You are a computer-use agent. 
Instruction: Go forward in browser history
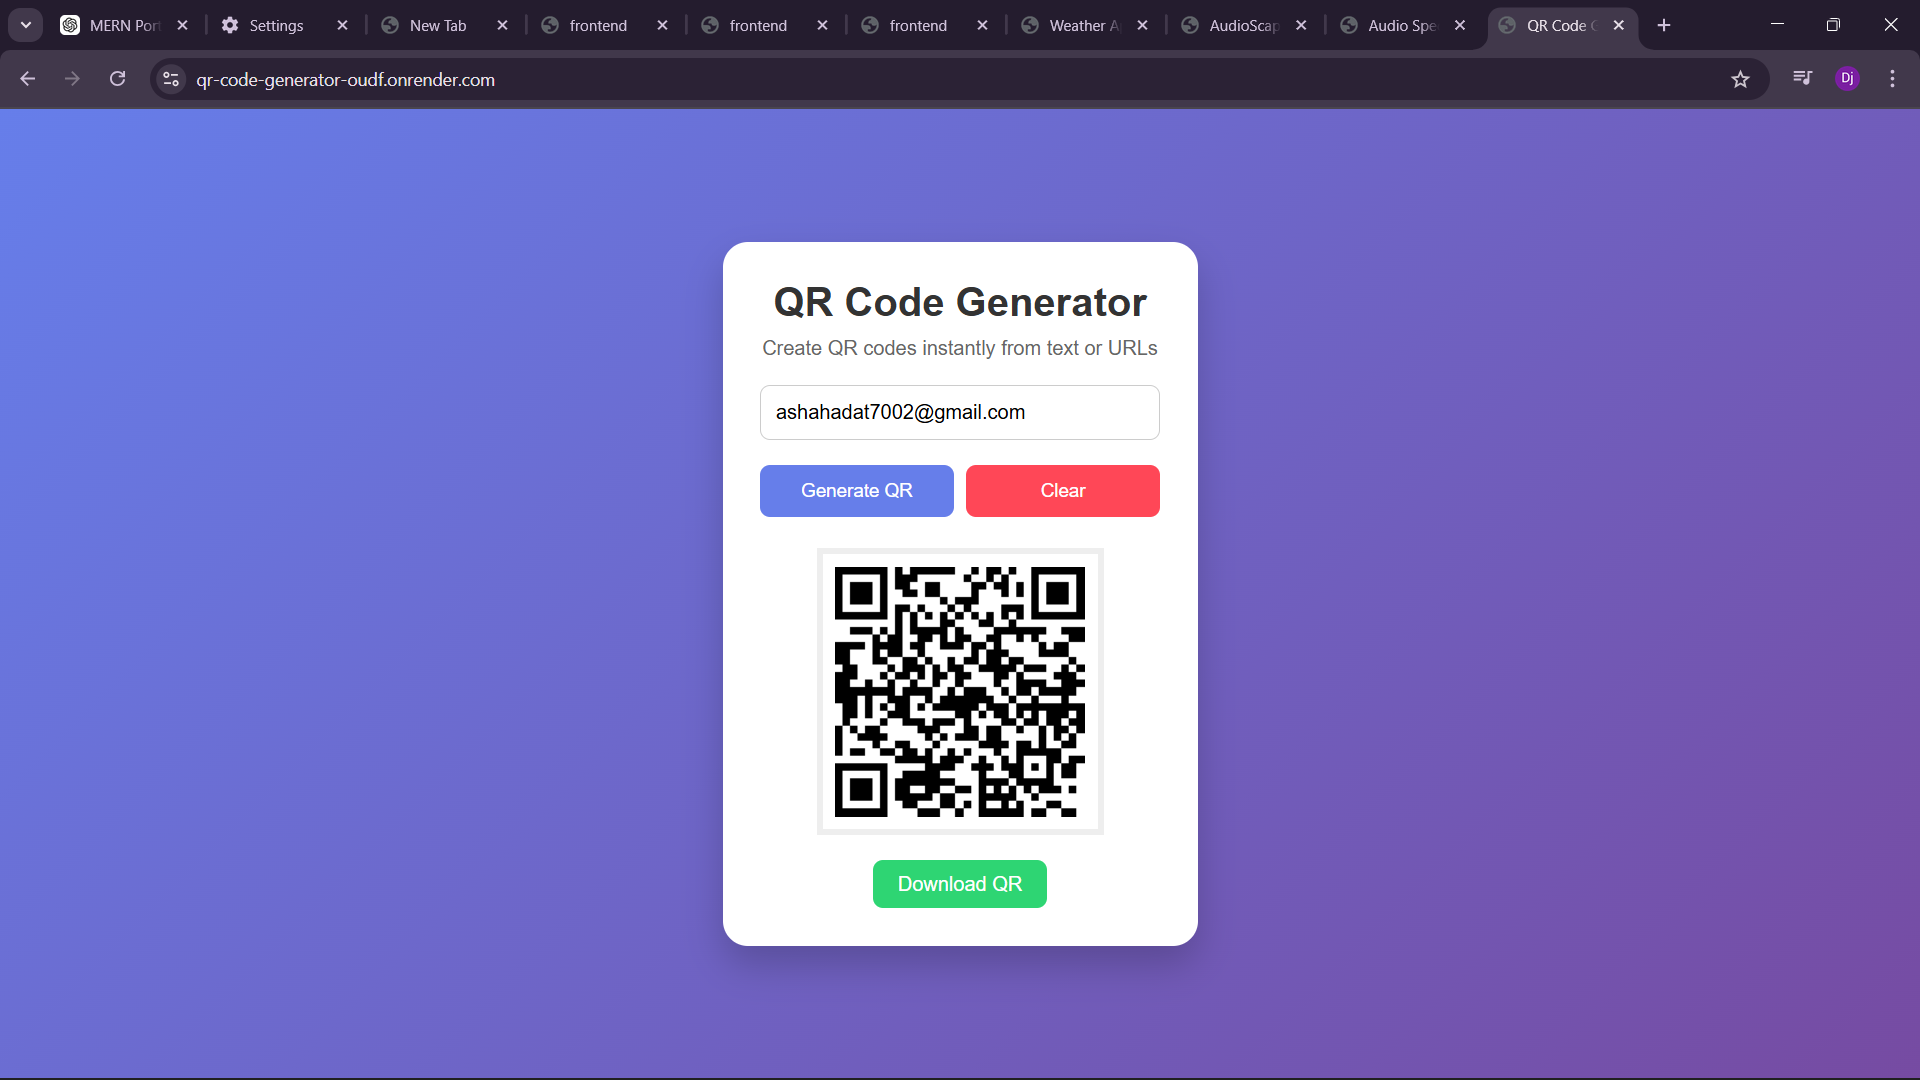[x=72, y=79]
